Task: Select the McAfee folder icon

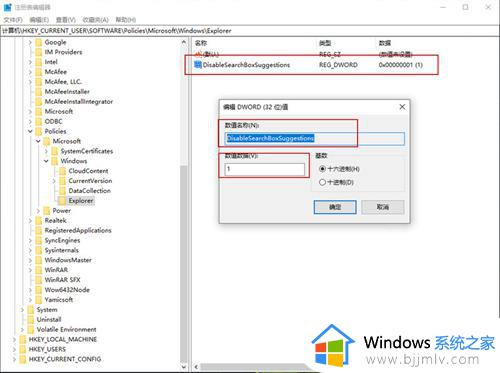Action: [39, 72]
